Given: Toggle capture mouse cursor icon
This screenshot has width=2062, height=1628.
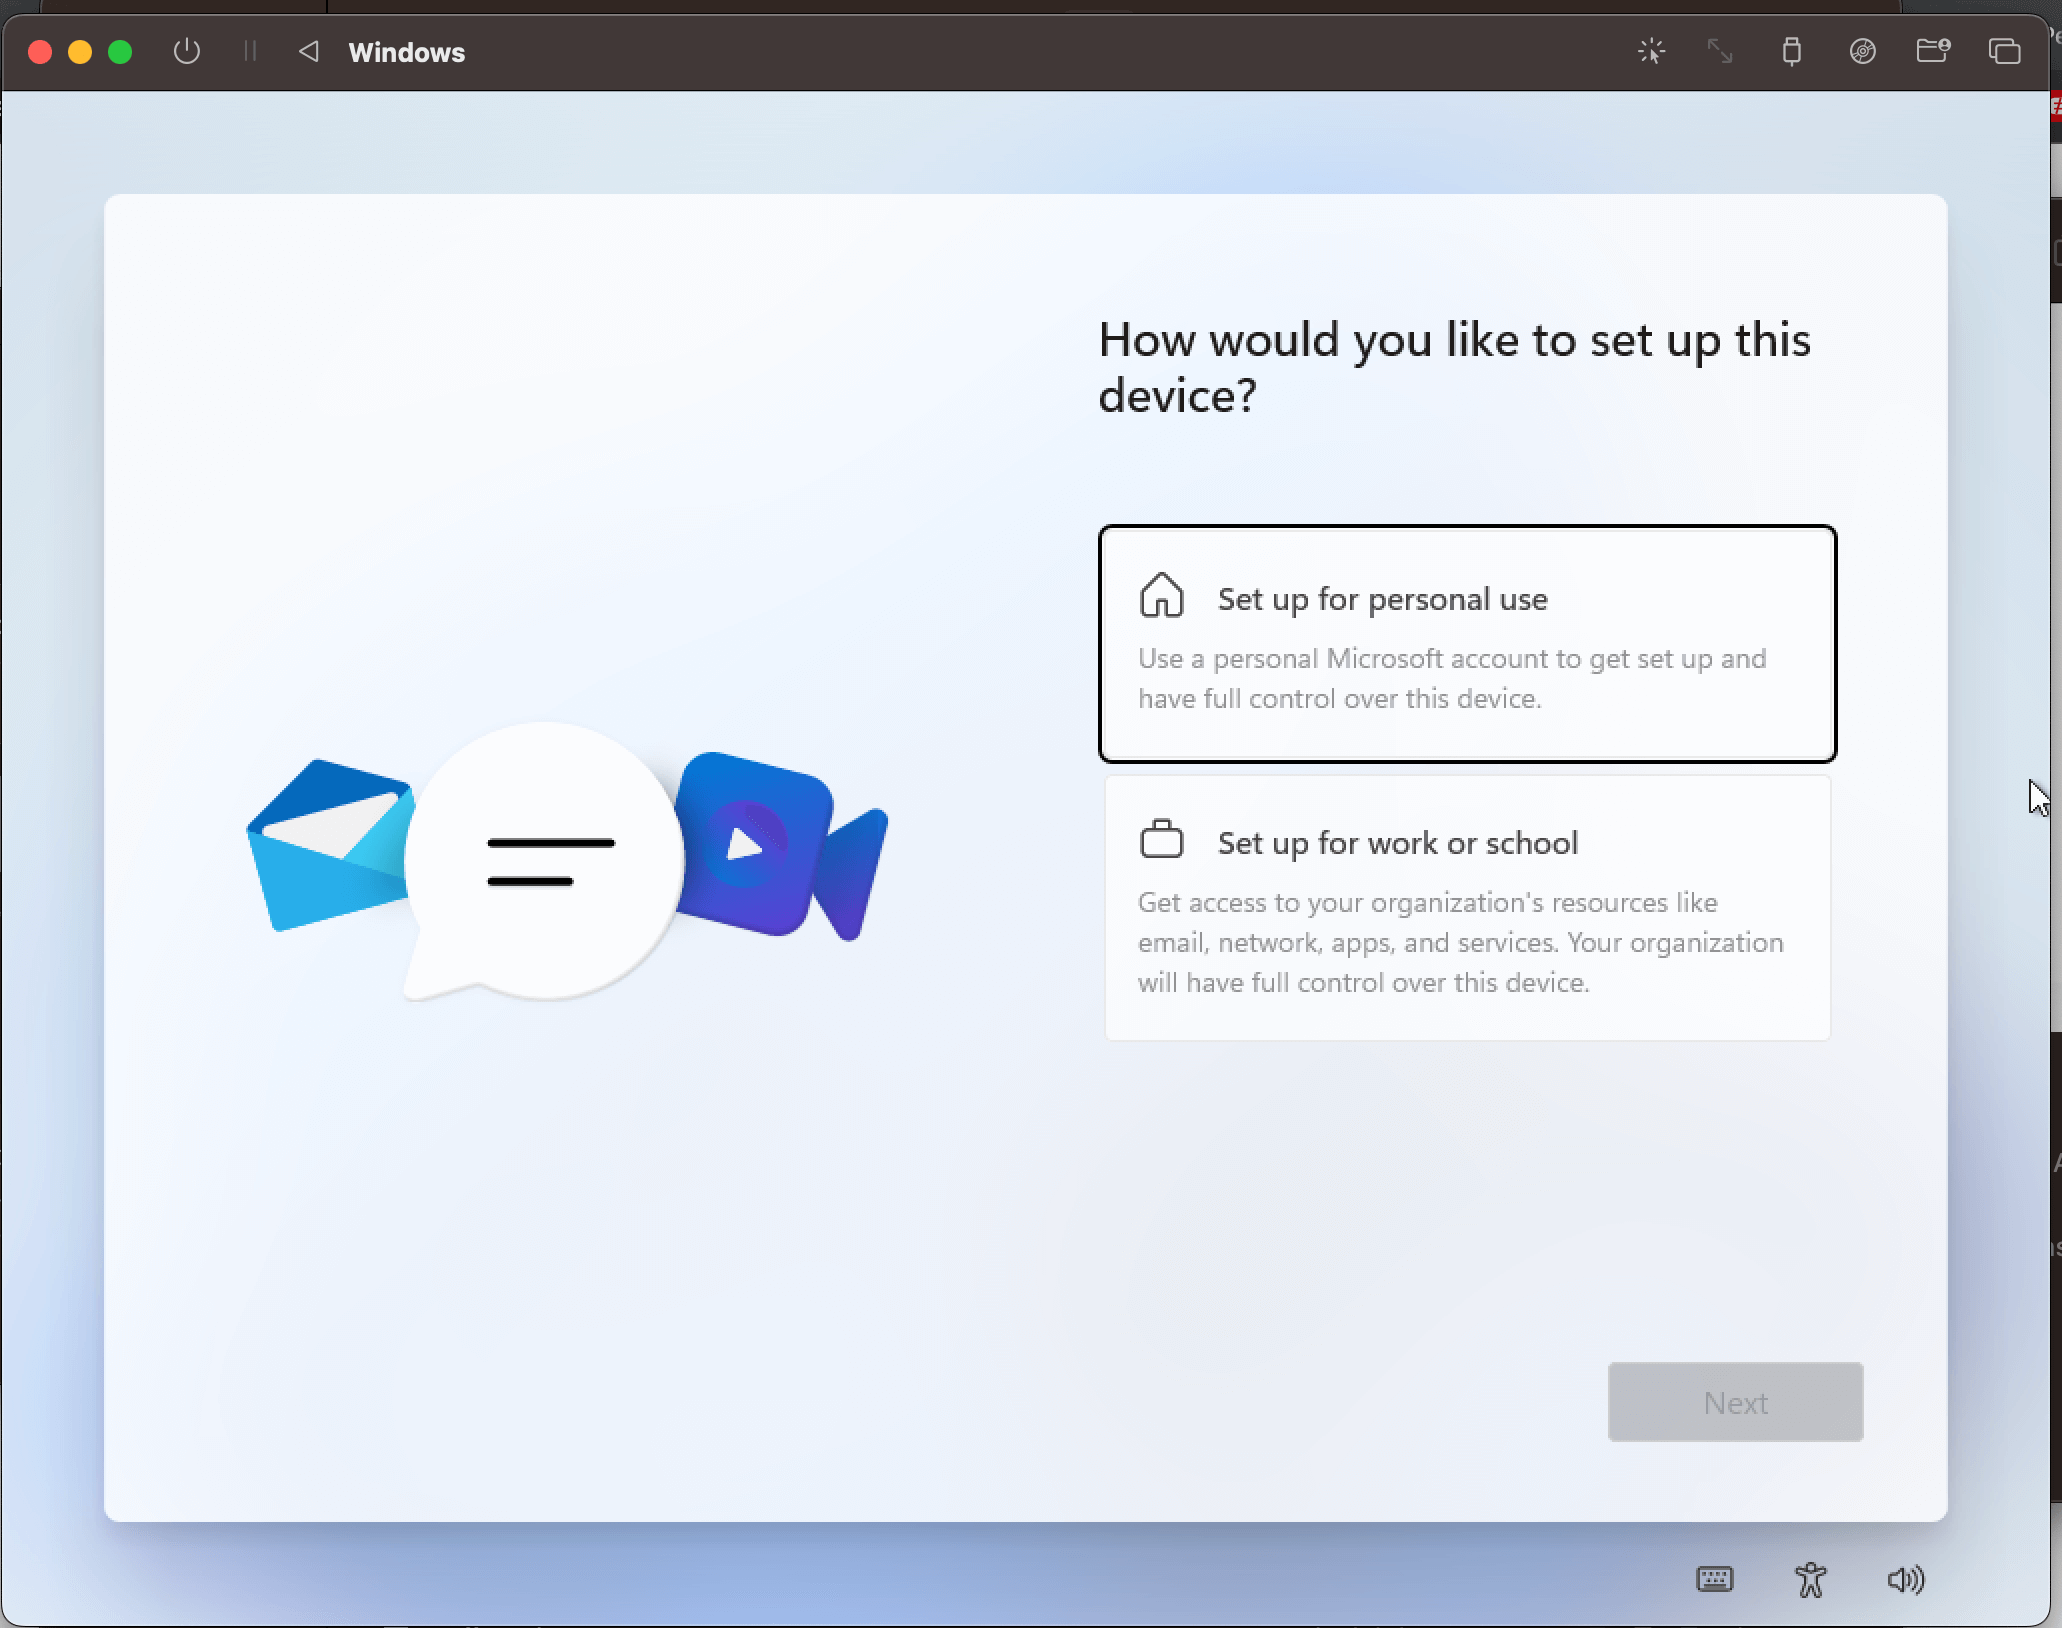Looking at the screenshot, I should [x=1651, y=51].
